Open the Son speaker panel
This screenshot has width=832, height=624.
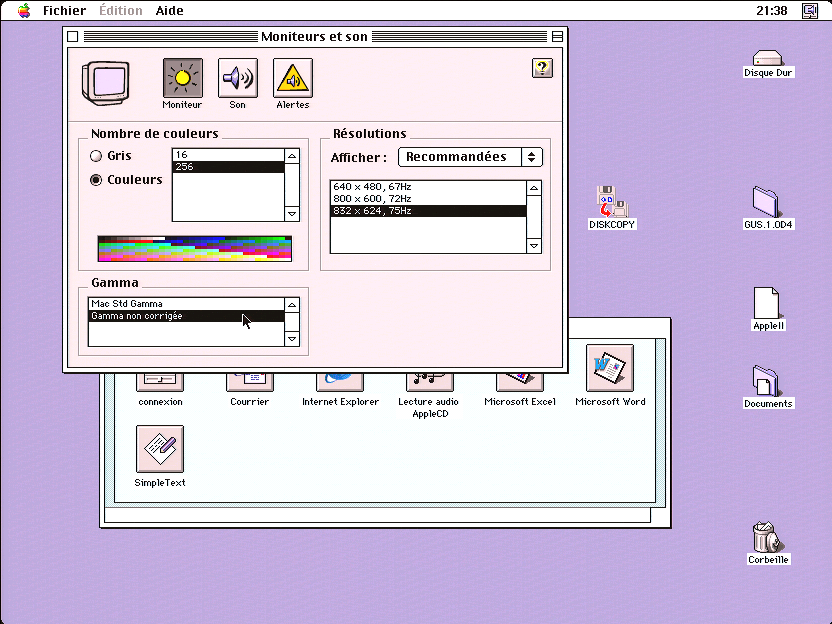[238, 78]
